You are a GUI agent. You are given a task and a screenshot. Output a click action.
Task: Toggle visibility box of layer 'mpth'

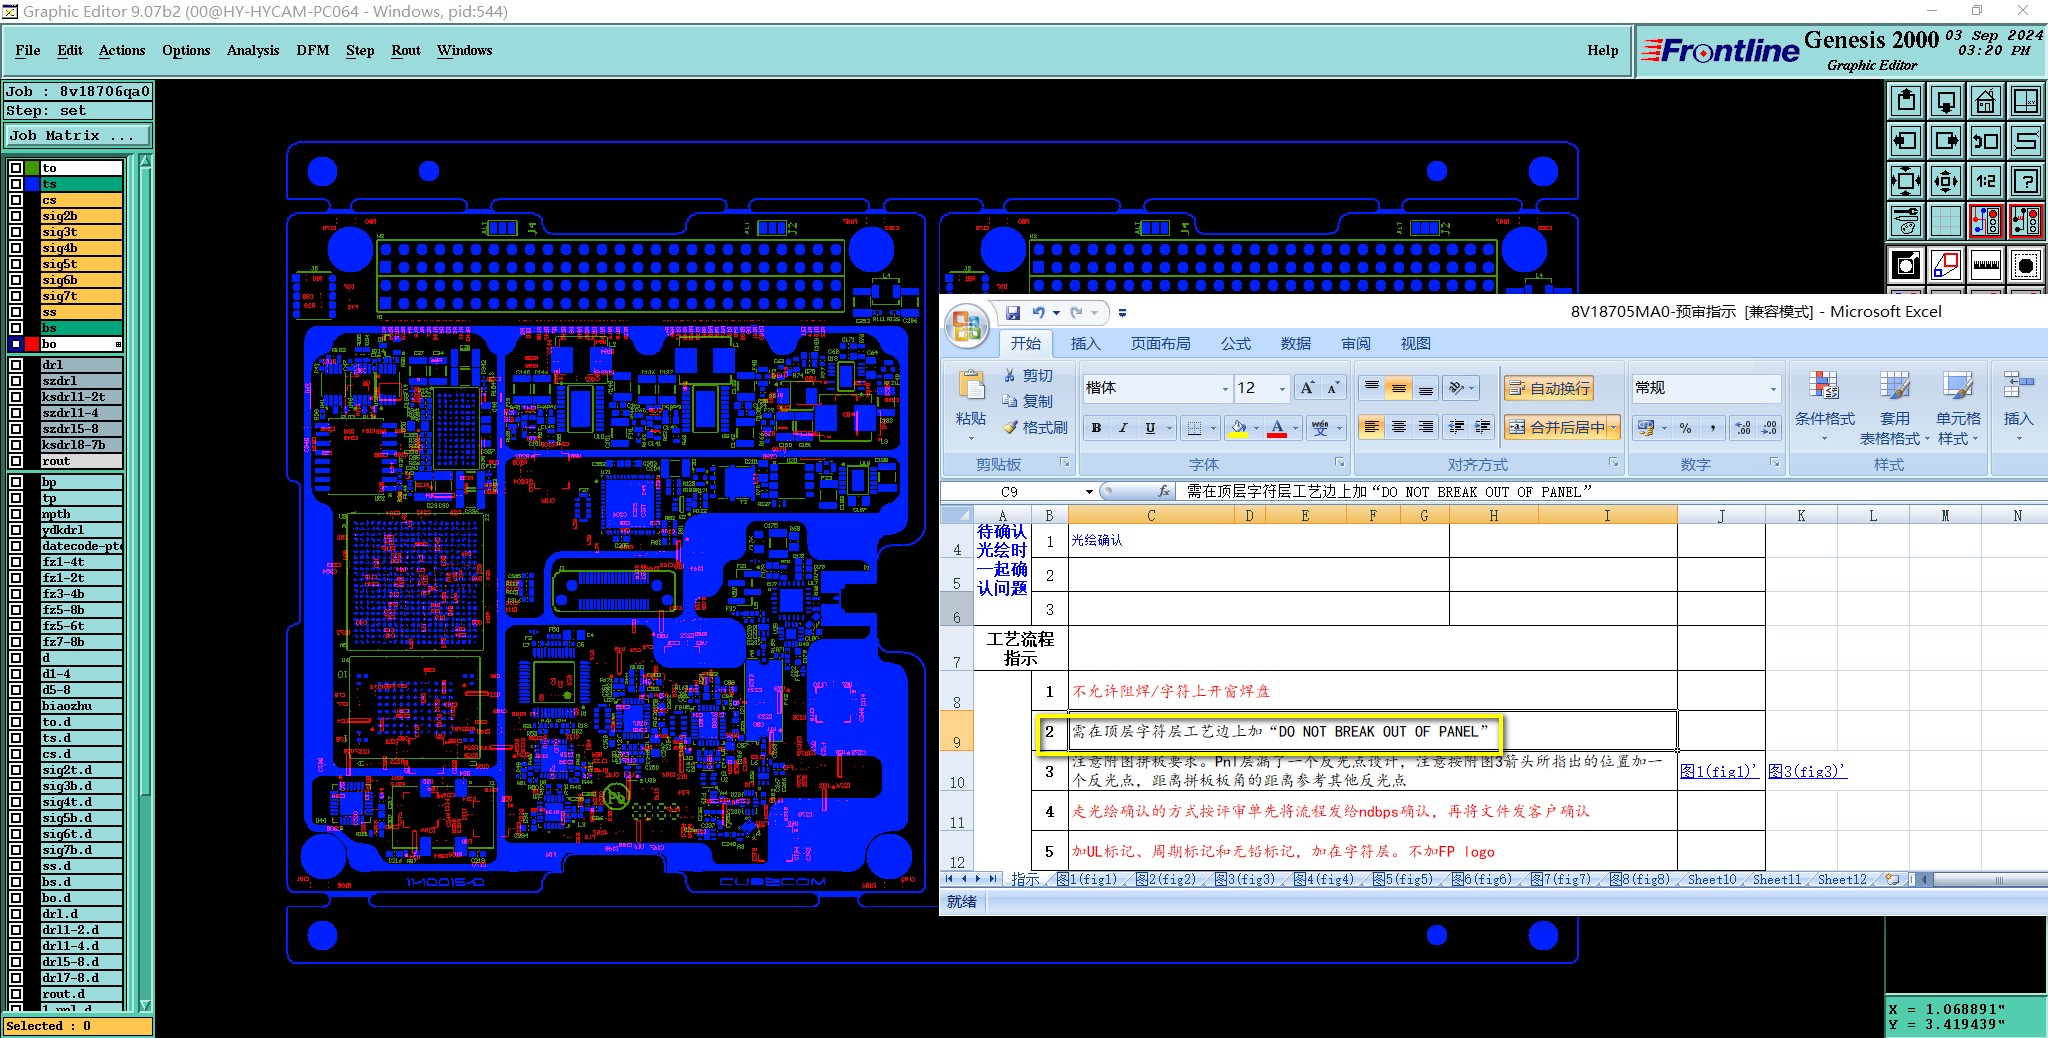point(16,514)
